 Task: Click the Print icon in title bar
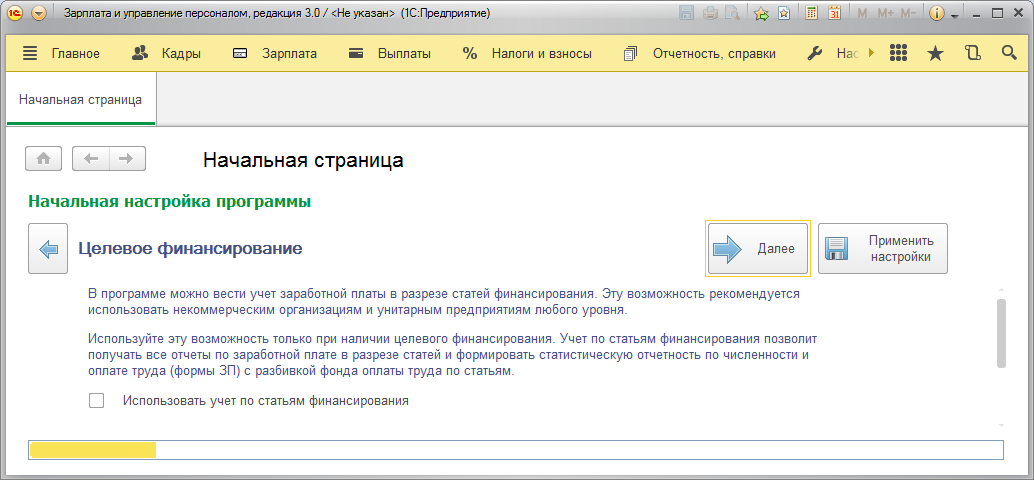point(710,13)
